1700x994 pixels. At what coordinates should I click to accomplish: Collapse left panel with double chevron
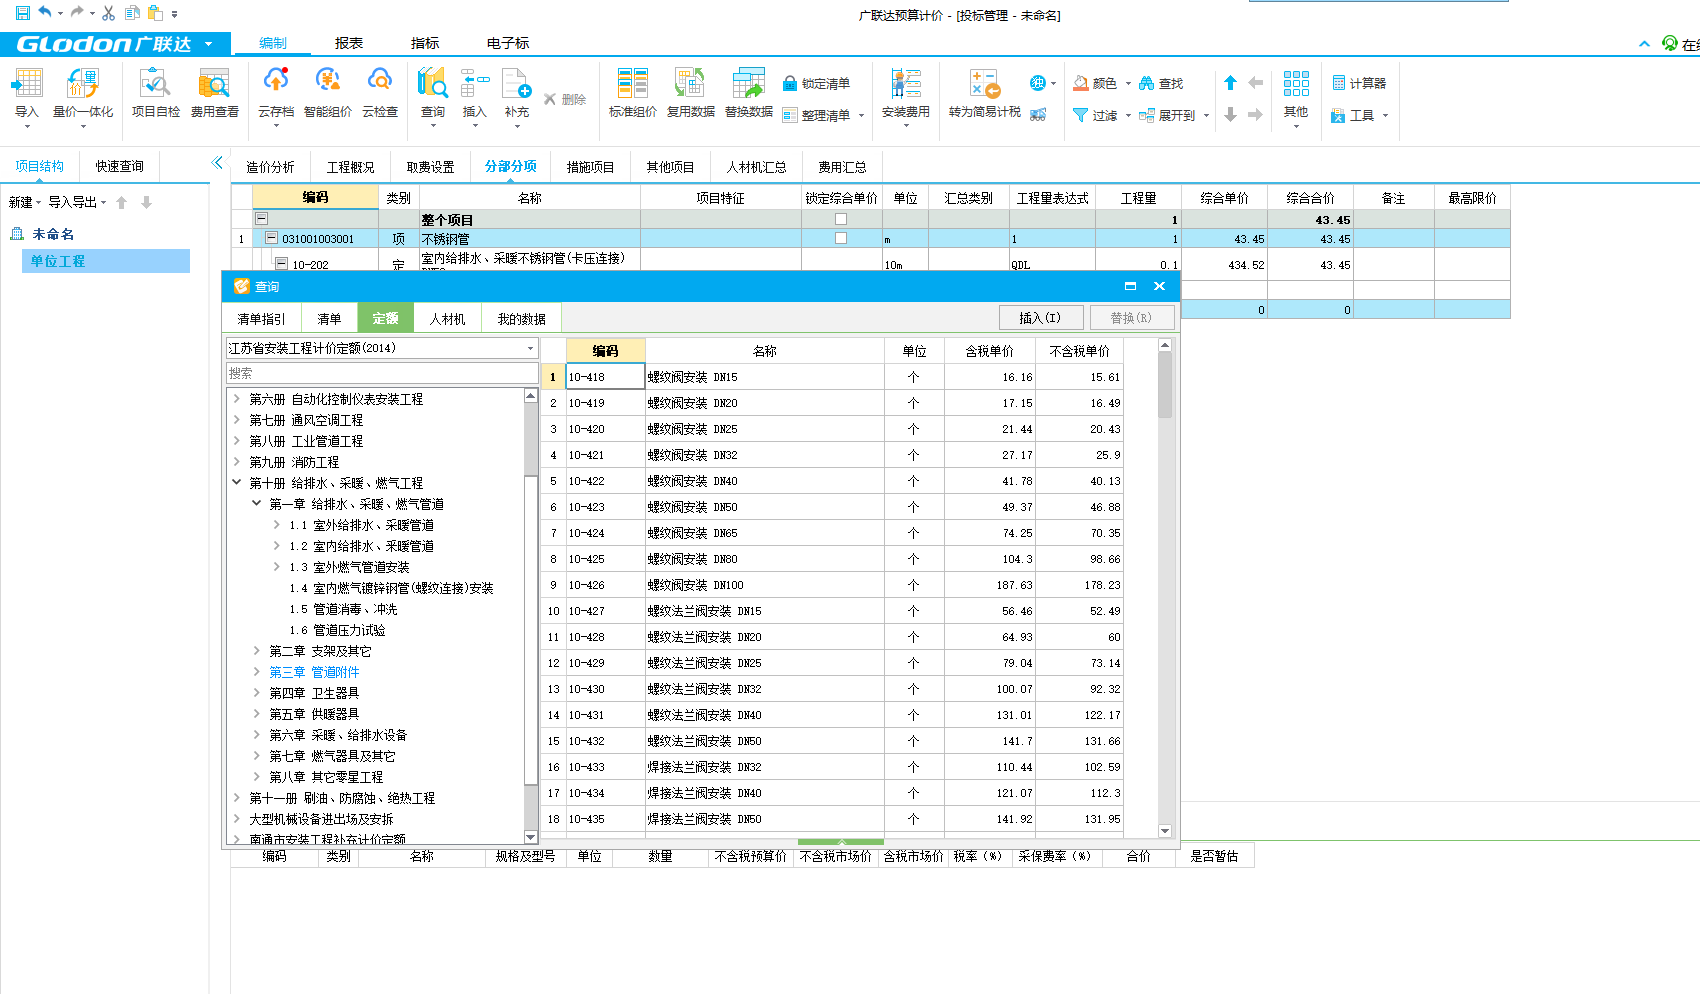pos(217,162)
